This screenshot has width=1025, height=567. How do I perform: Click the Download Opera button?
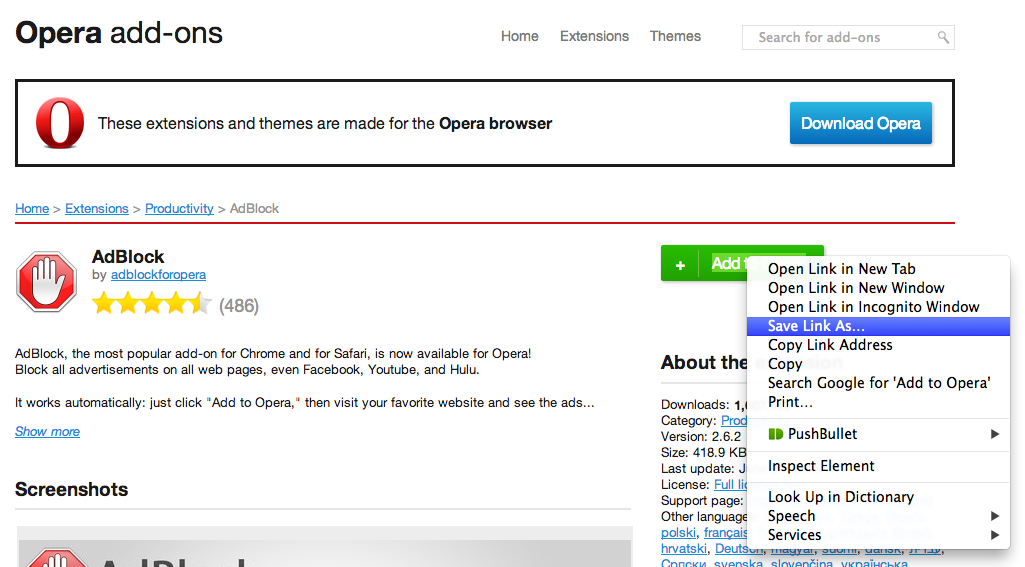click(x=860, y=123)
